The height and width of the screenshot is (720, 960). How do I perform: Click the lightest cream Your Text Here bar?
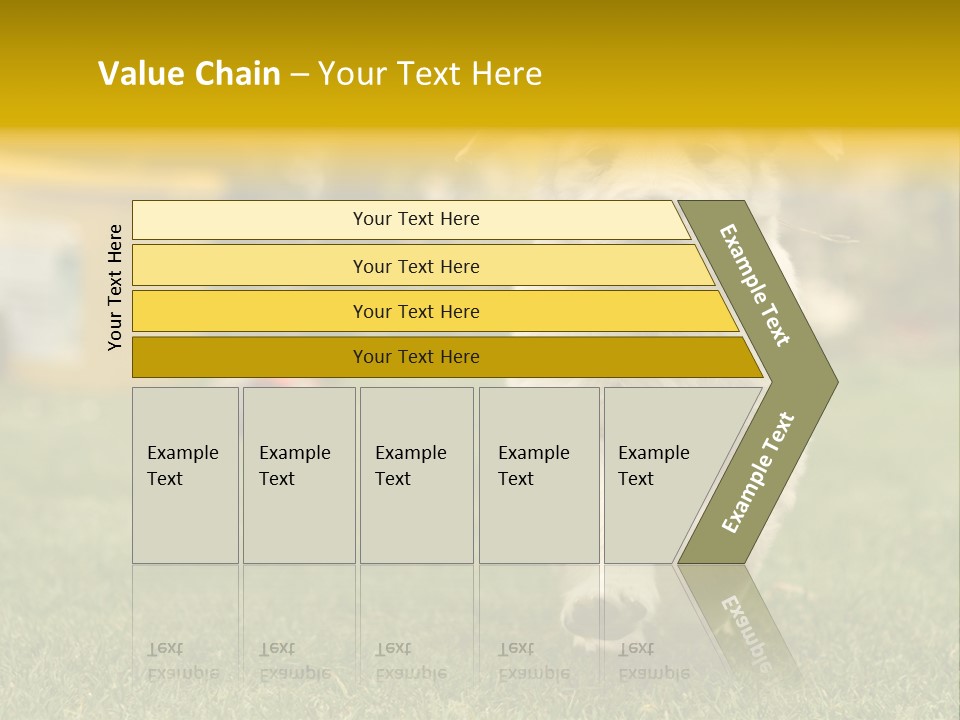(x=410, y=220)
